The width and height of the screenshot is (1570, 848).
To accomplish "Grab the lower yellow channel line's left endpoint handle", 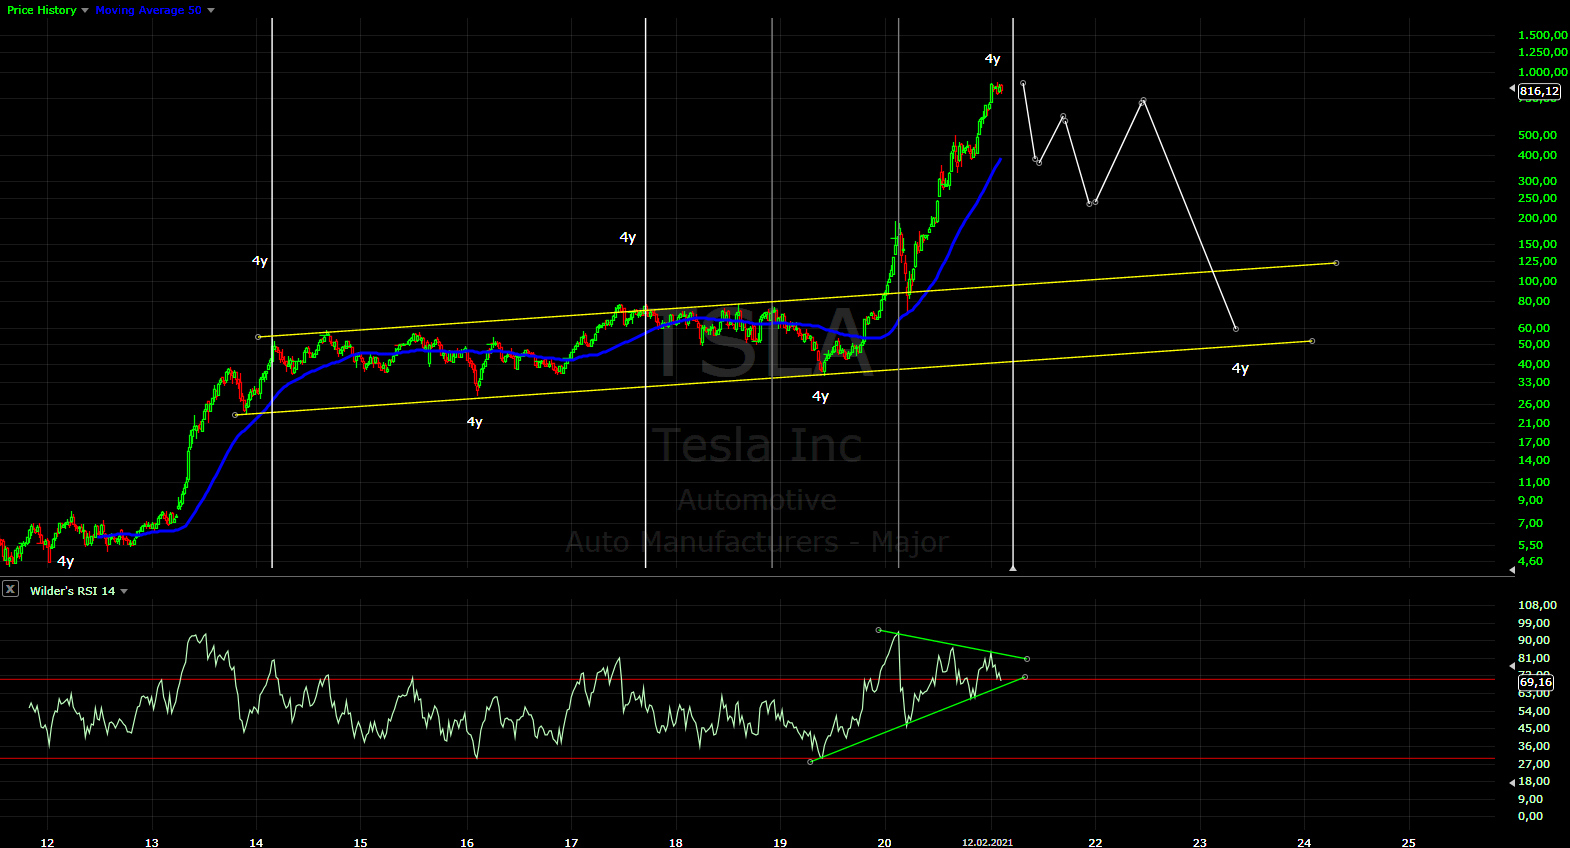I will coord(235,414).
